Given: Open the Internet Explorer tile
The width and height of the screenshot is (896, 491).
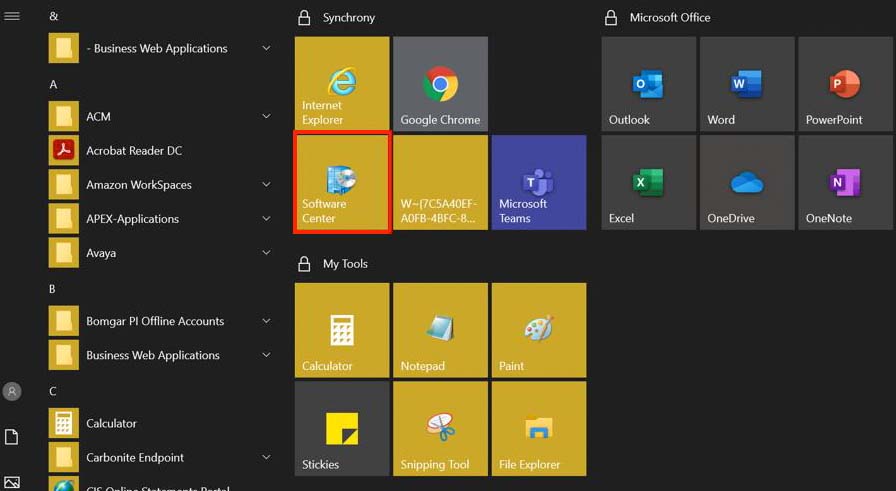Looking at the screenshot, I should pyautogui.click(x=342, y=84).
